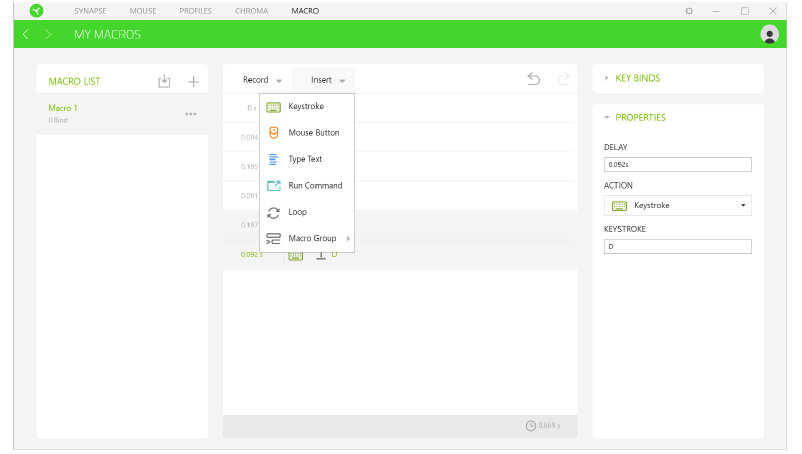Screen dimensions: 802x454
Task: Click the Razer logo icon
Action: (36, 10)
